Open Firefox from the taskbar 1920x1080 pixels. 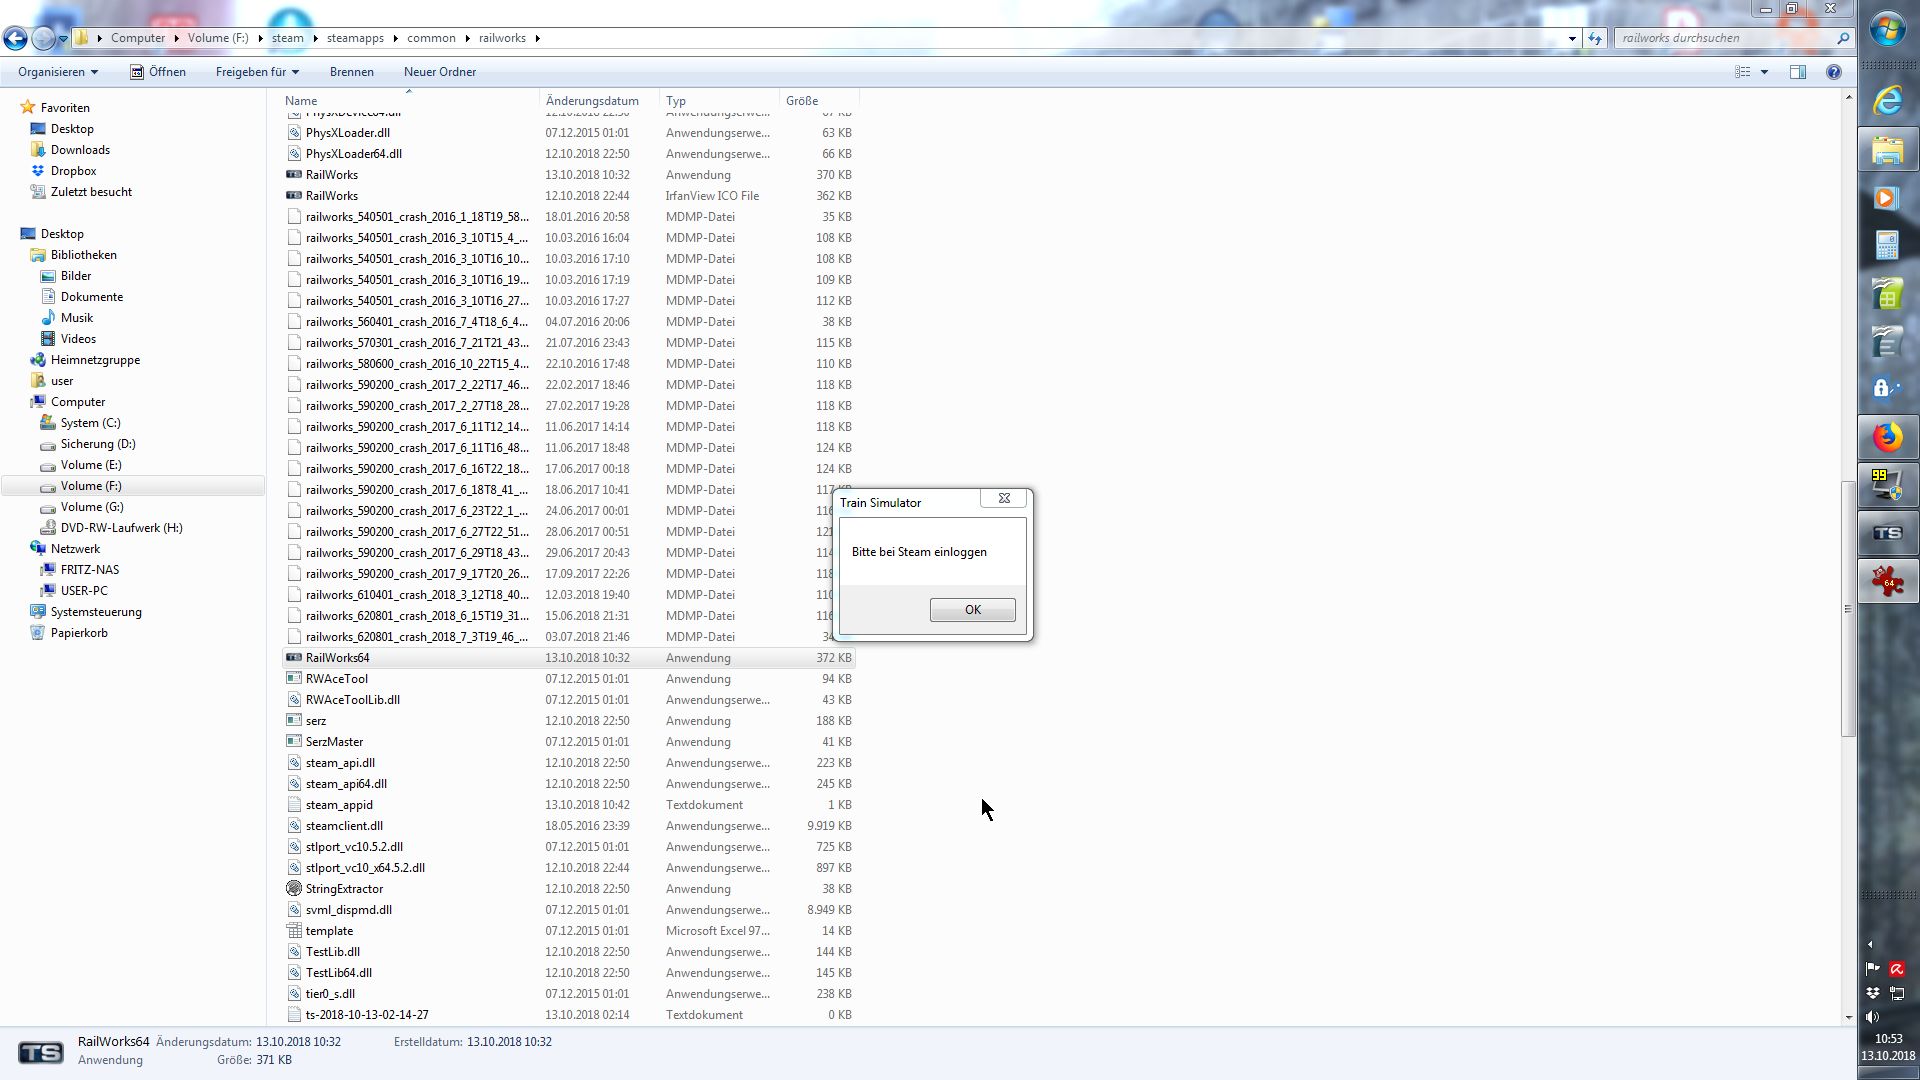[1887, 438]
